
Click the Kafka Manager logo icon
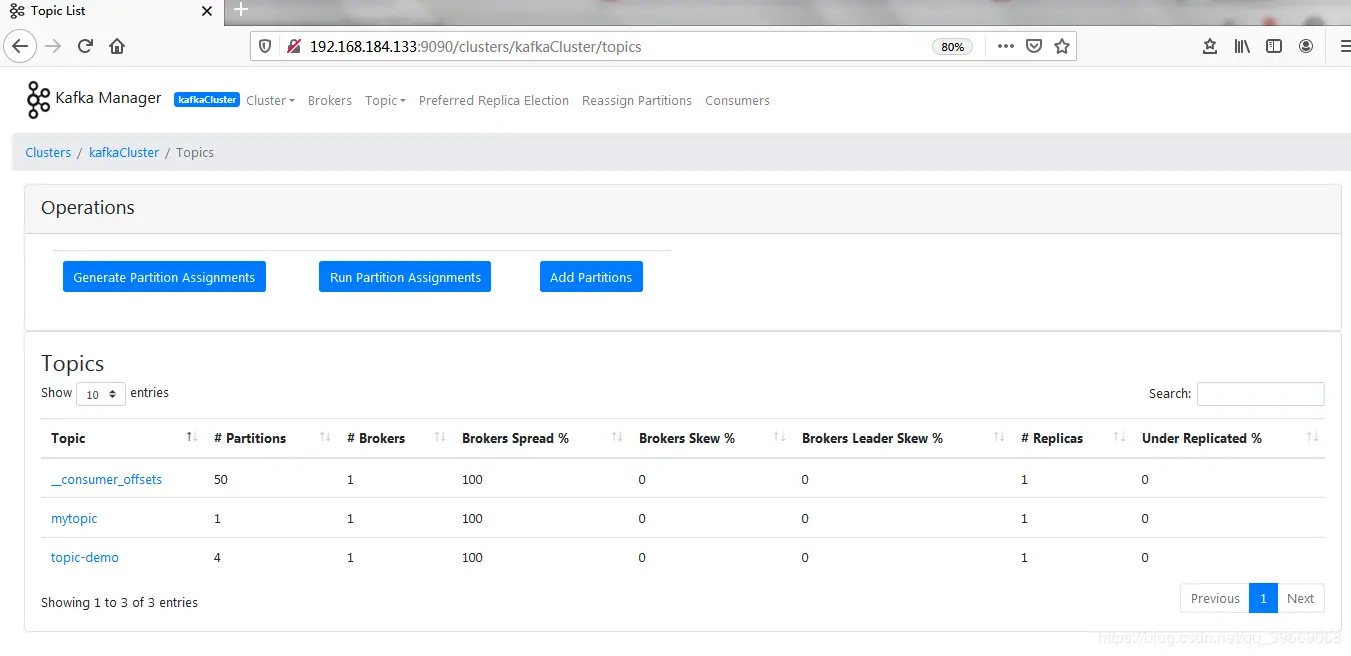click(38, 100)
